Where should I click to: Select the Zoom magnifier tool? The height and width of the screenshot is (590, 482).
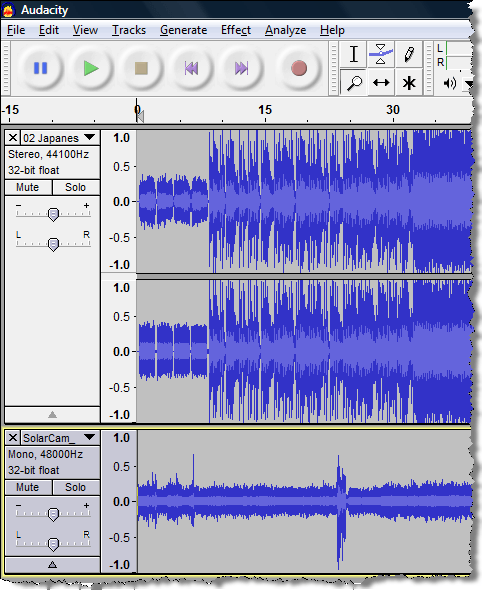click(353, 82)
